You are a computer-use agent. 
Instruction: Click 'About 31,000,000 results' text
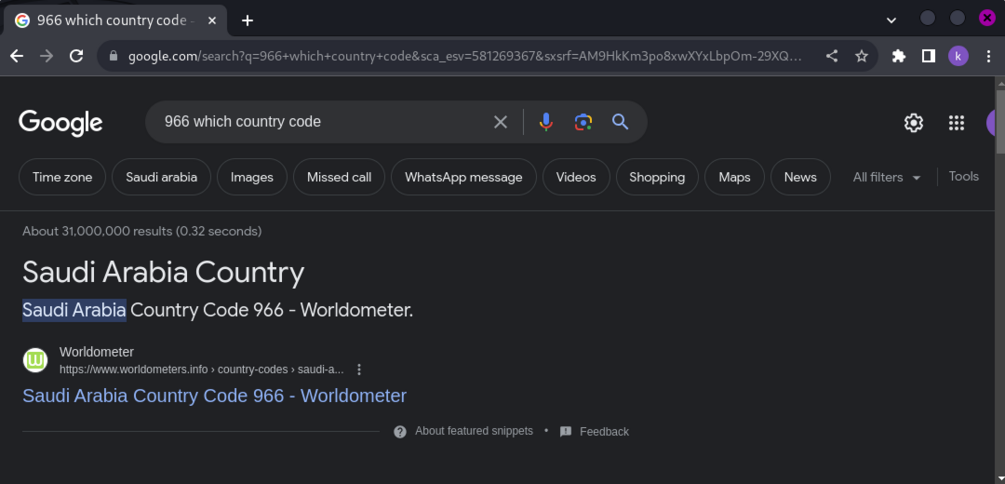coord(142,231)
